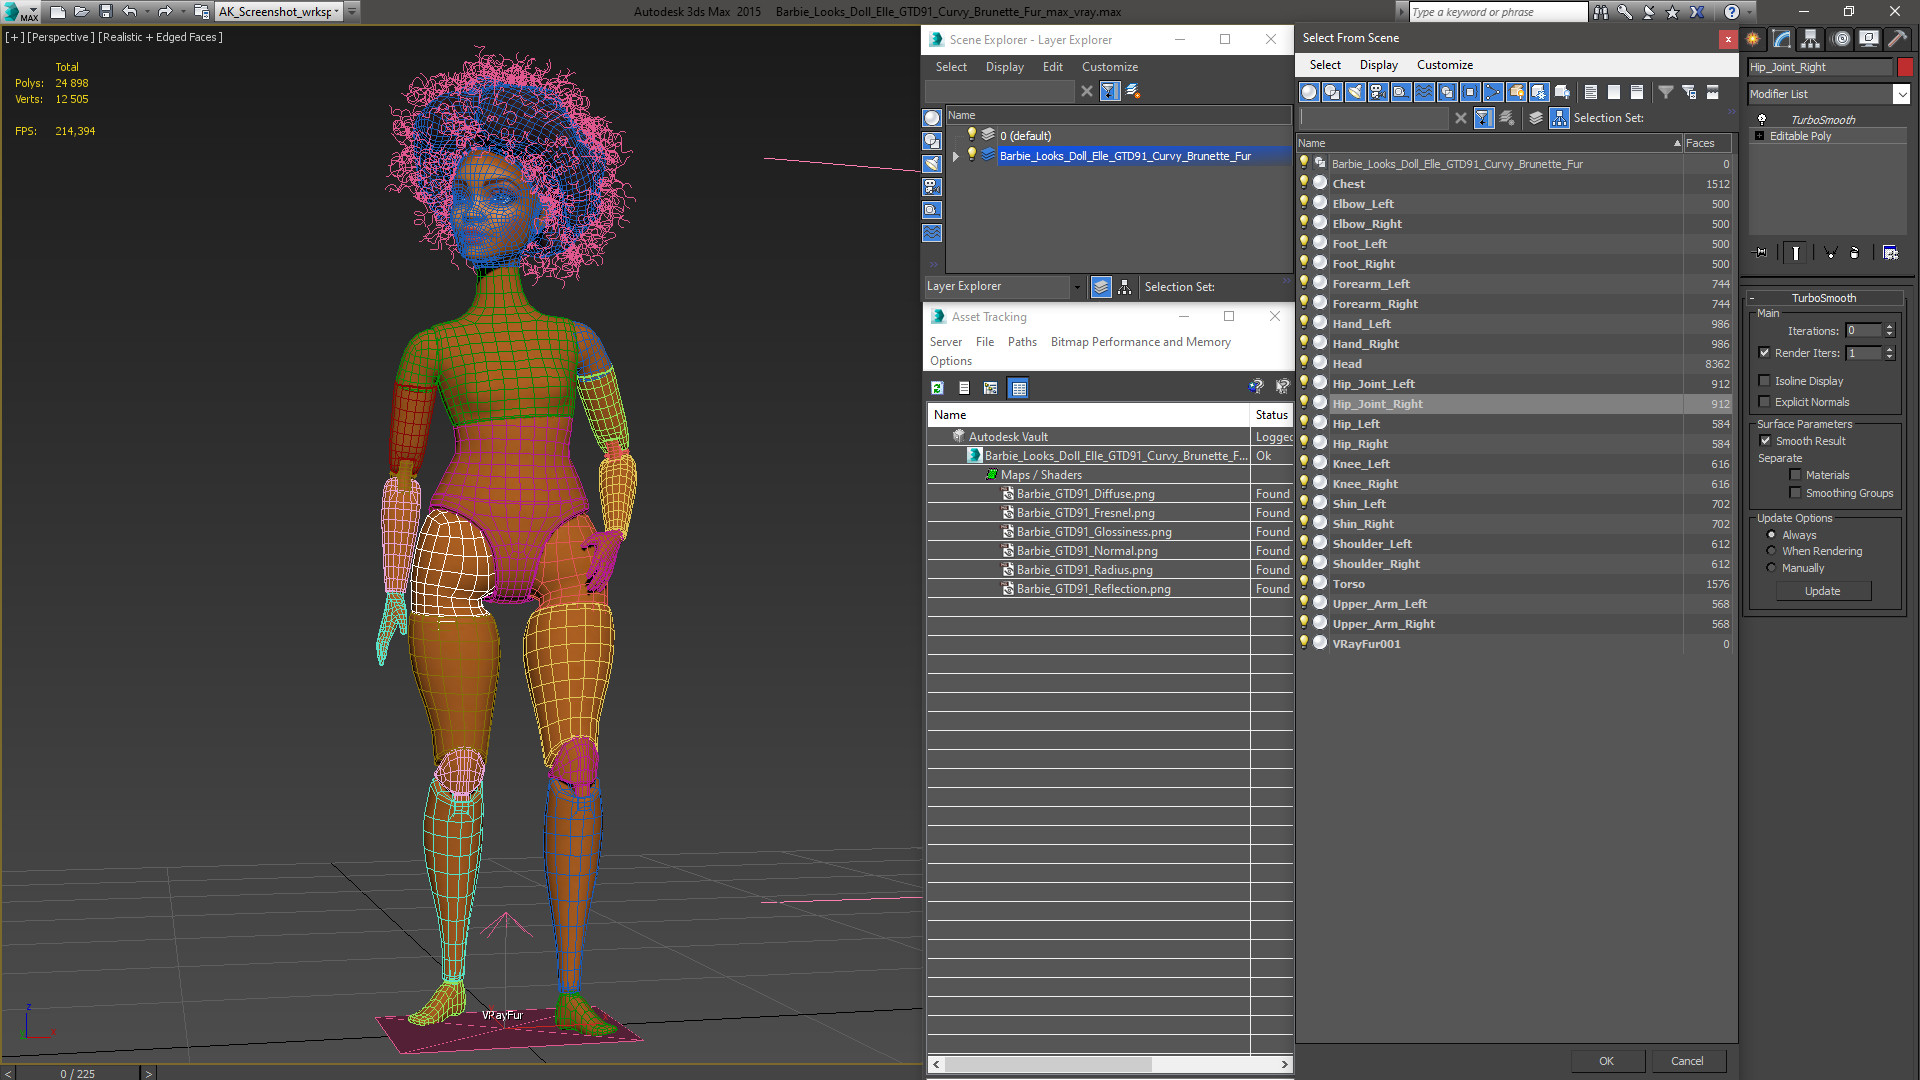Open Paths menu in Asset Tracking
The width and height of the screenshot is (1920, 1080).
(x=1022, y=342)
